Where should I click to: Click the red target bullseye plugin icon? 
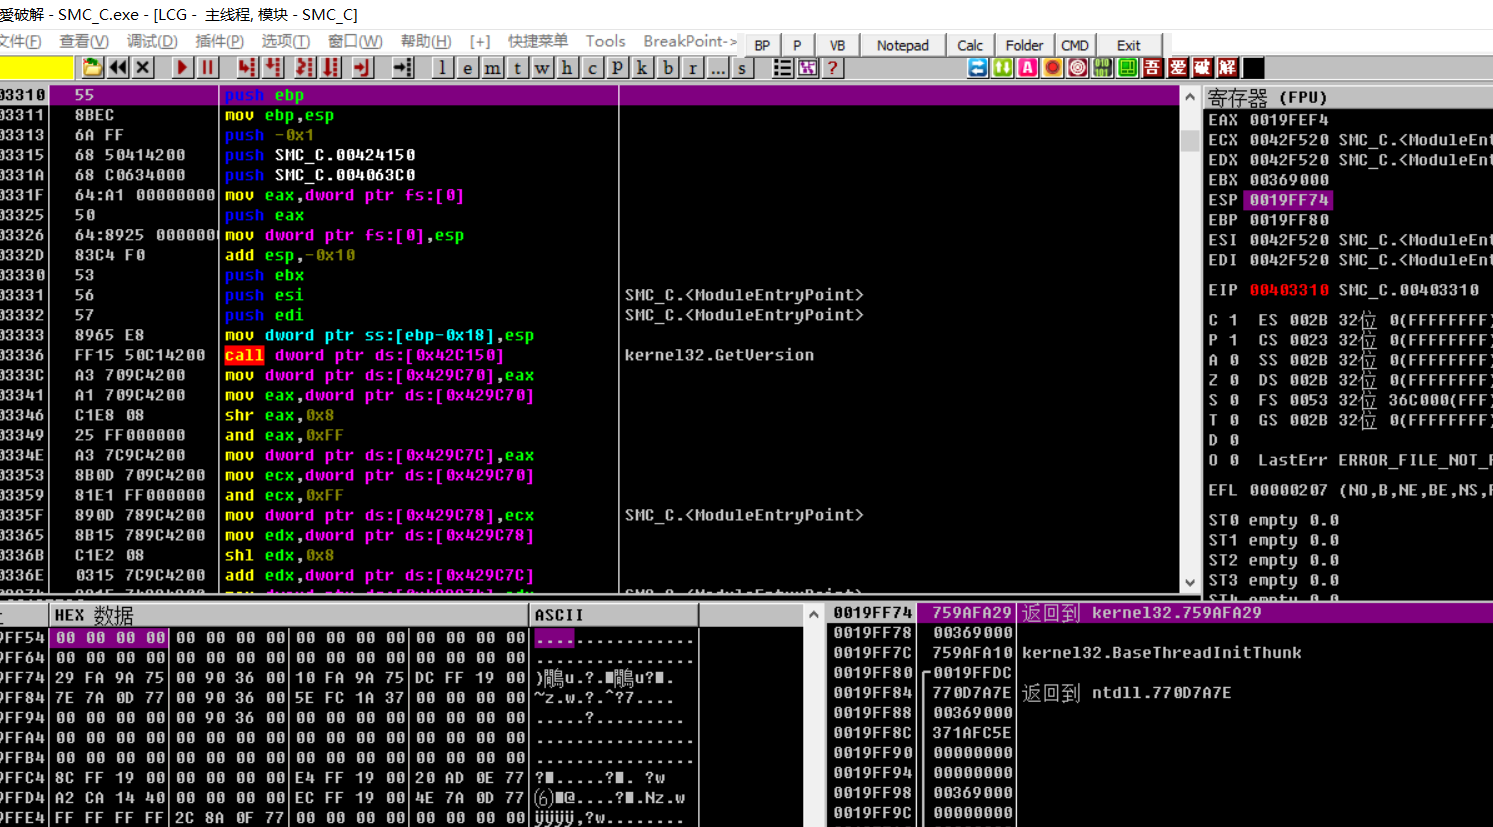coord(1078,68)
